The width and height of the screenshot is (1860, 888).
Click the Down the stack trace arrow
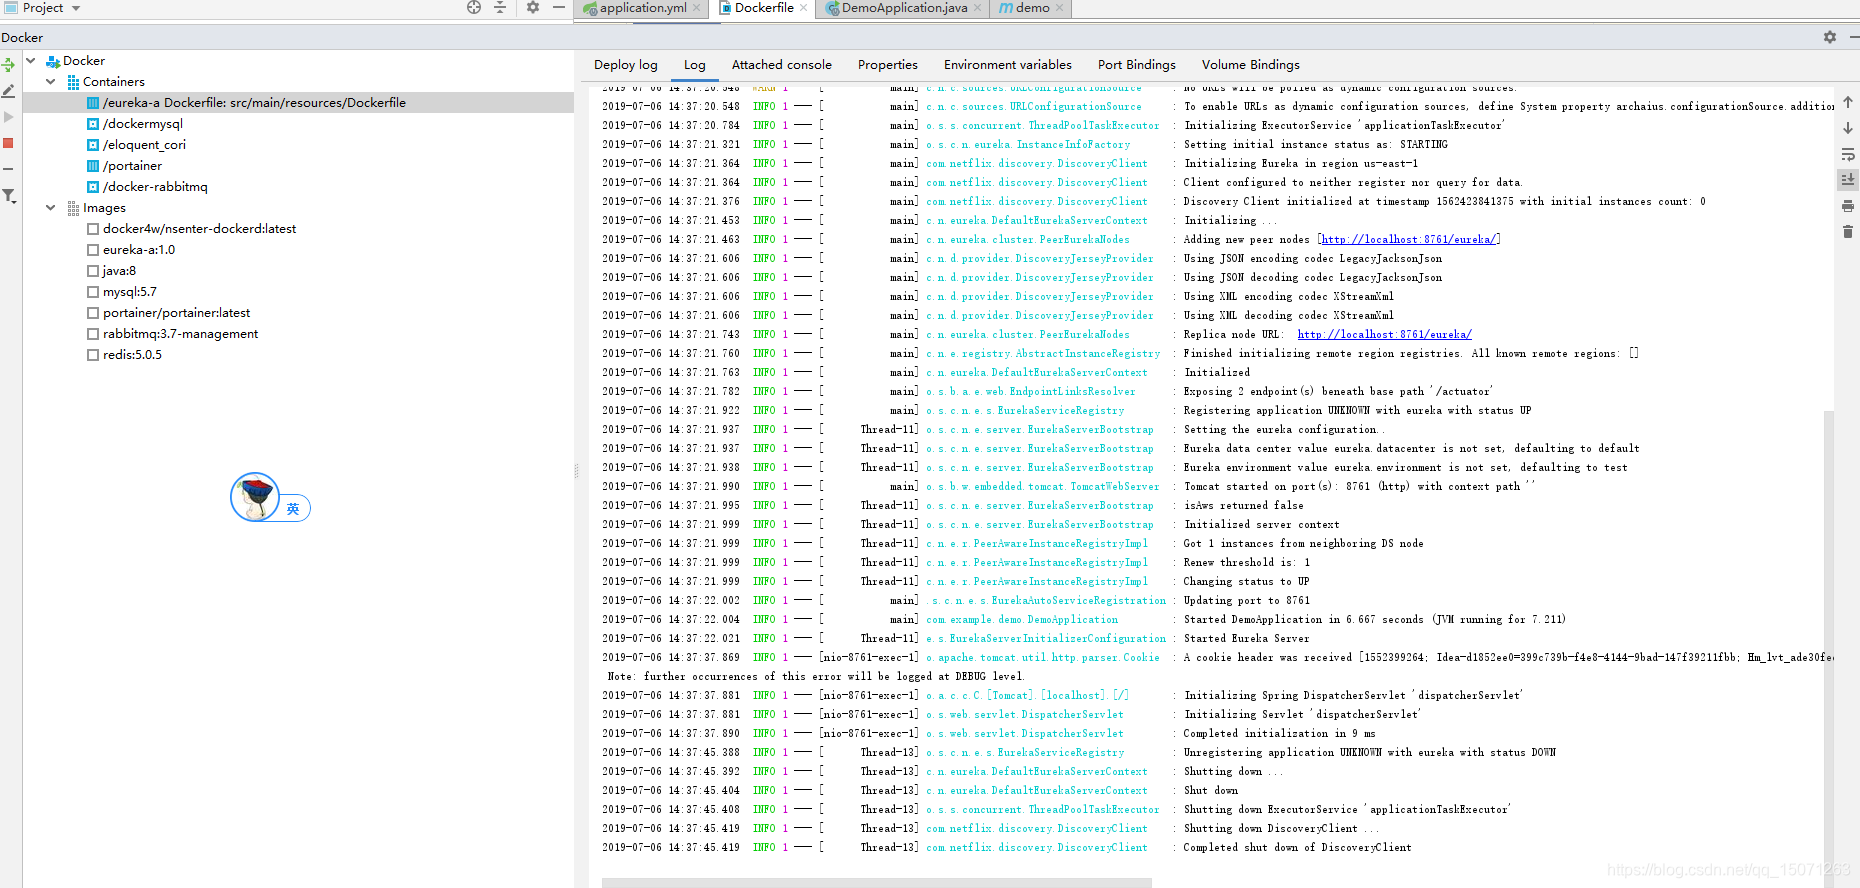click(1848, 128)
